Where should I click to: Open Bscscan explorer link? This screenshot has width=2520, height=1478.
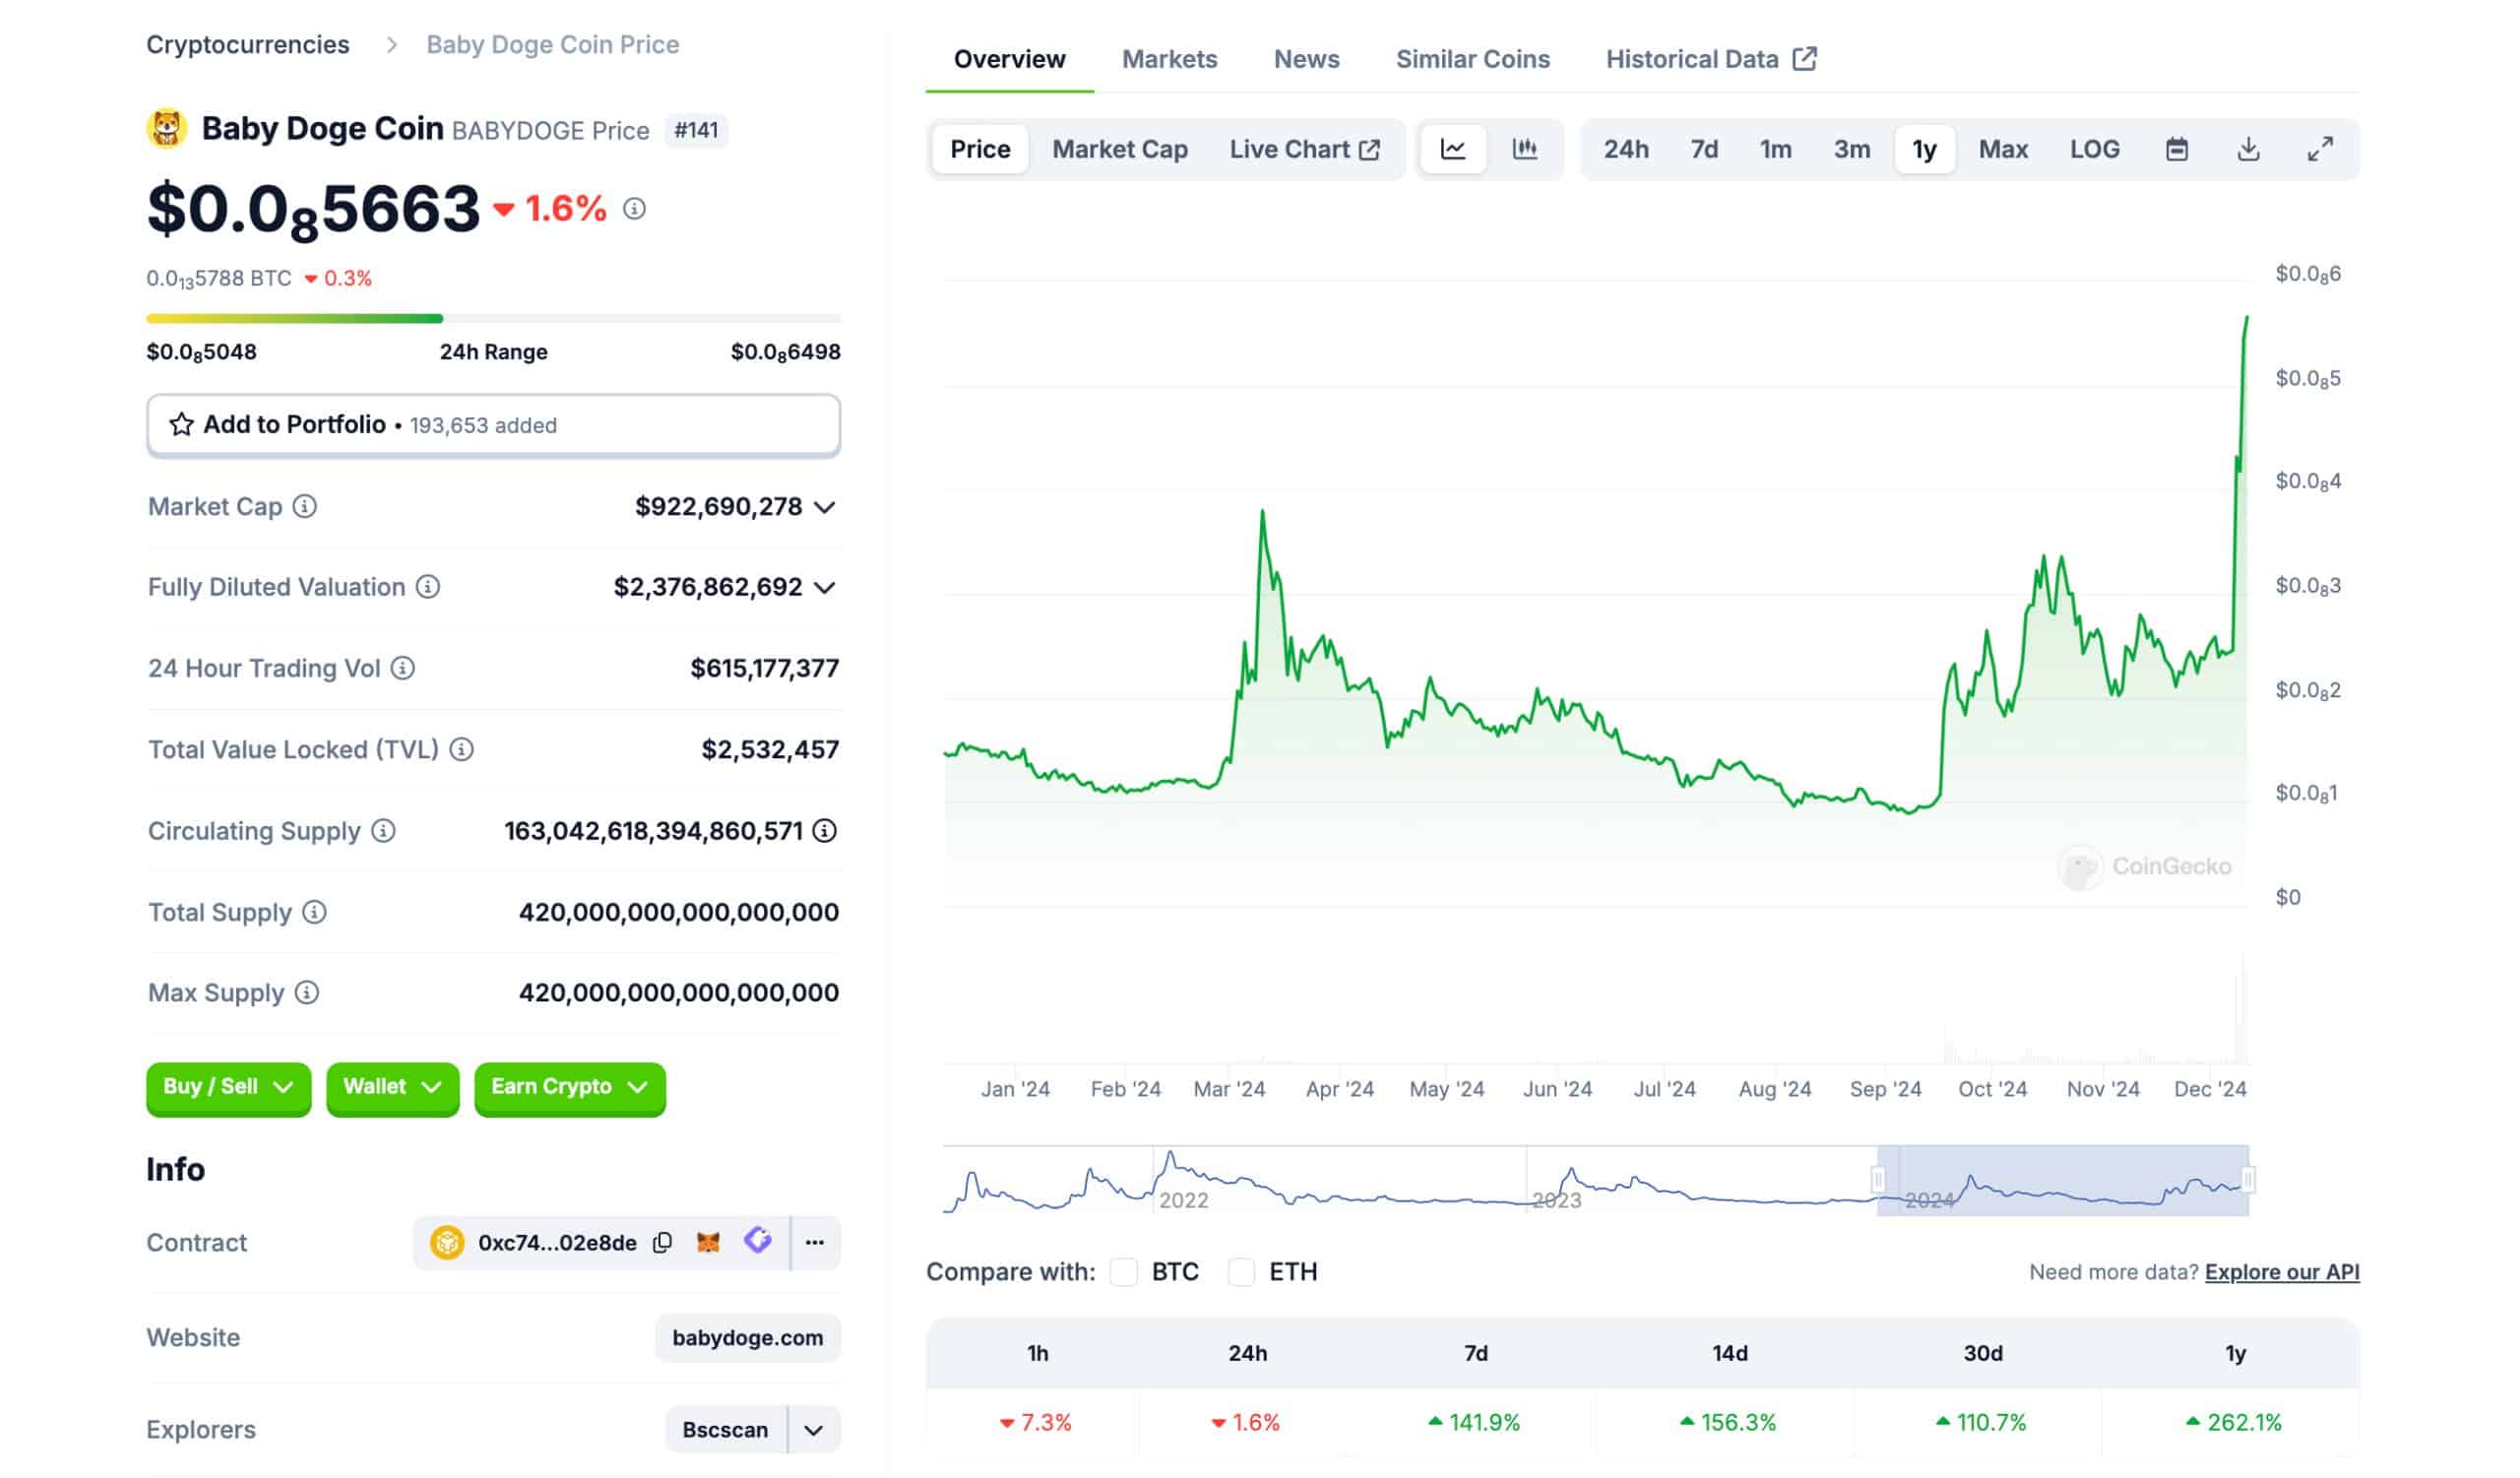725,1430
